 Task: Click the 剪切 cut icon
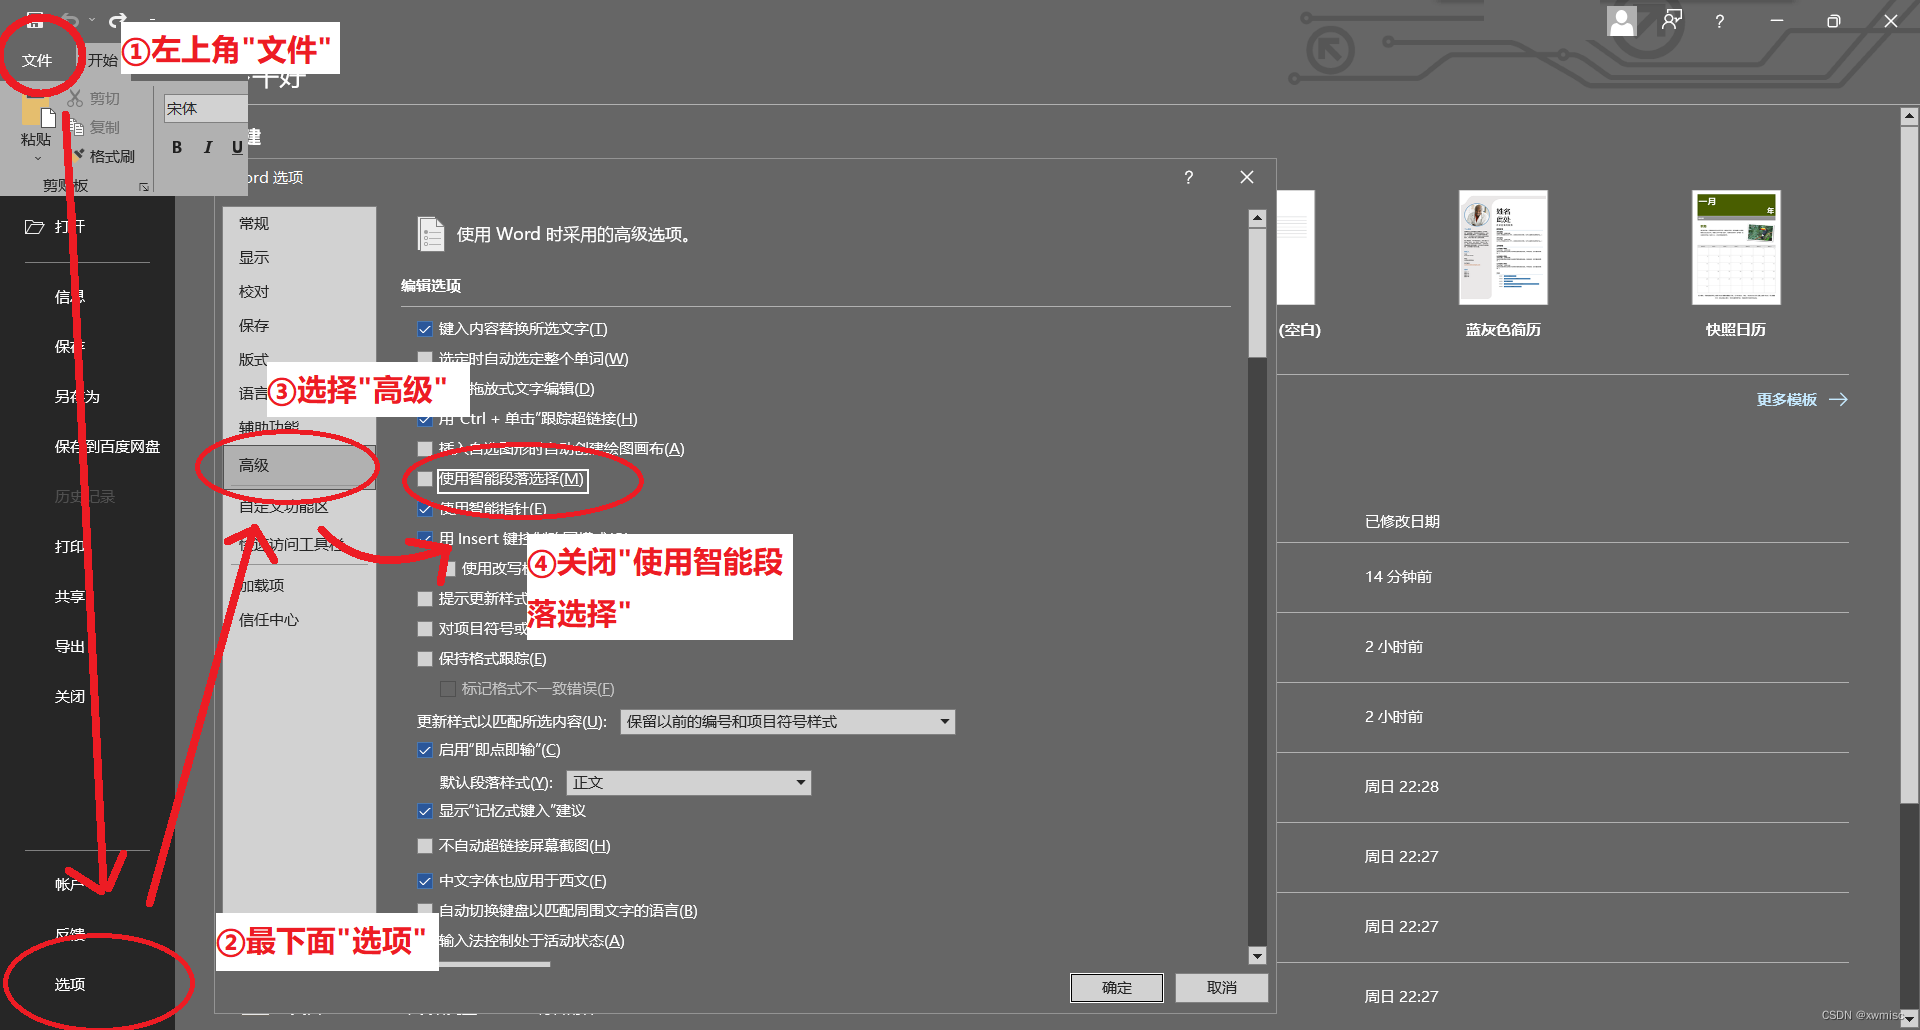76,98
